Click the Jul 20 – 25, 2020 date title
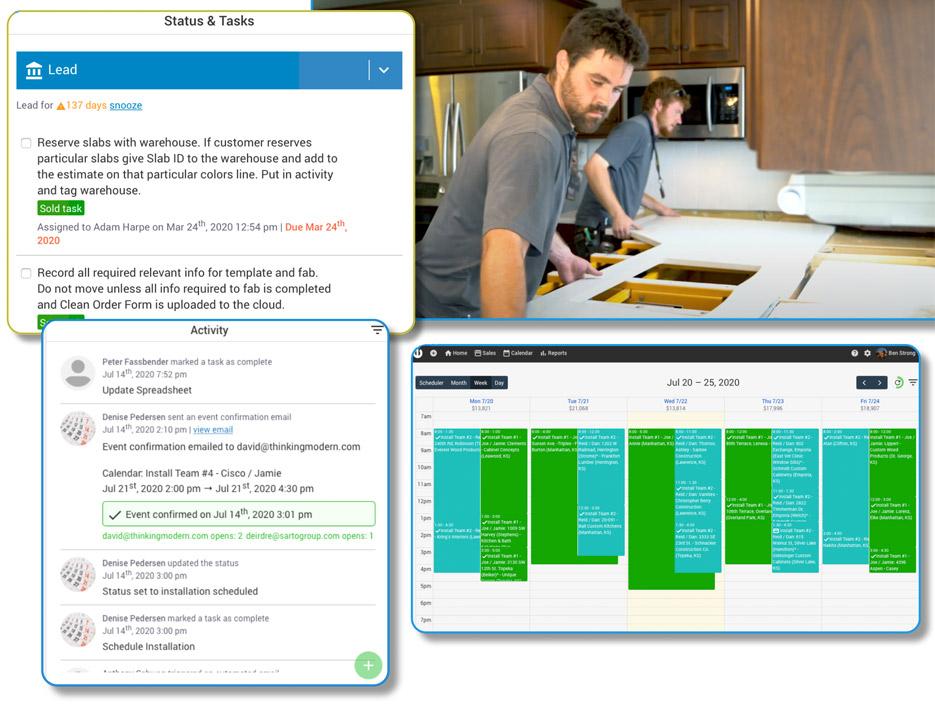The height and width of the screenshot is (704, 935). [x=703, y=383]
